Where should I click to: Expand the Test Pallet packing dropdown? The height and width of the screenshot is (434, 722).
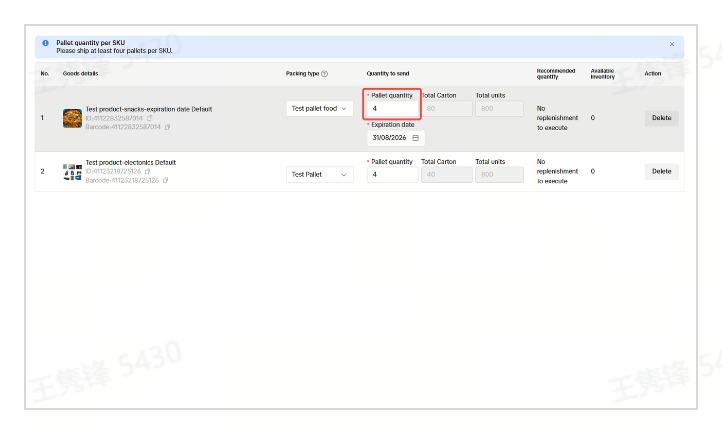pos(319,174)
